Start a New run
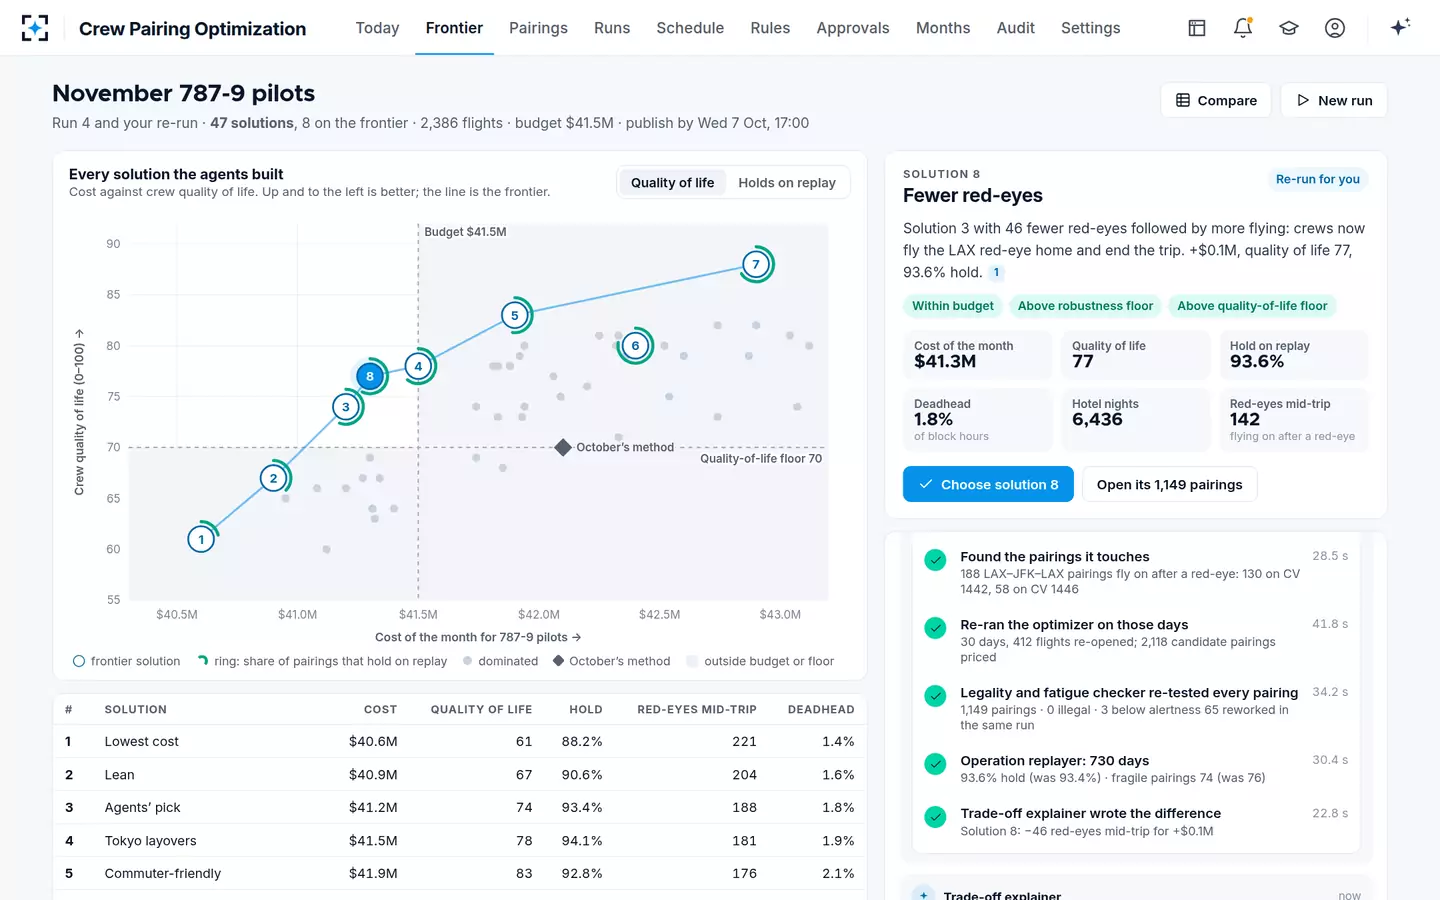The height and width of the screenshot is (900, 1440). coord(1334,100)
